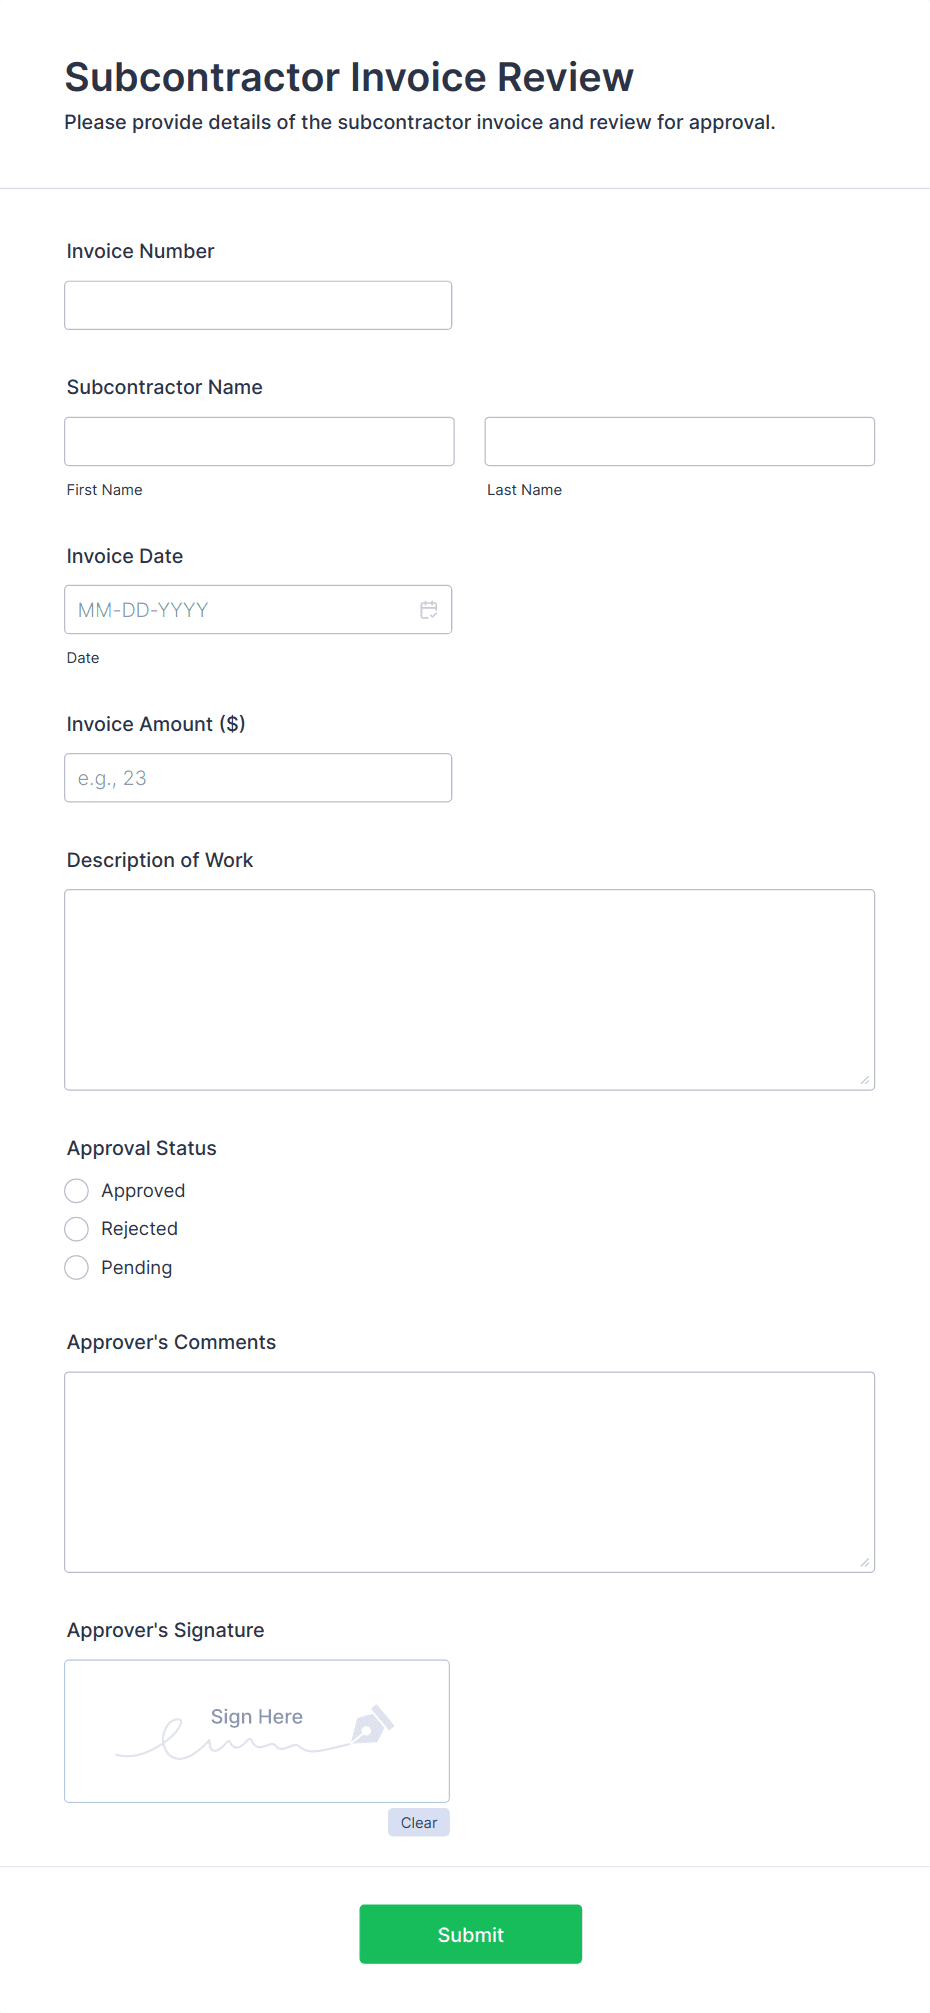Screen dimensions: 930x2013
Task: Click the Invoice Amount field showing e.g., 23
Action: 257,777
